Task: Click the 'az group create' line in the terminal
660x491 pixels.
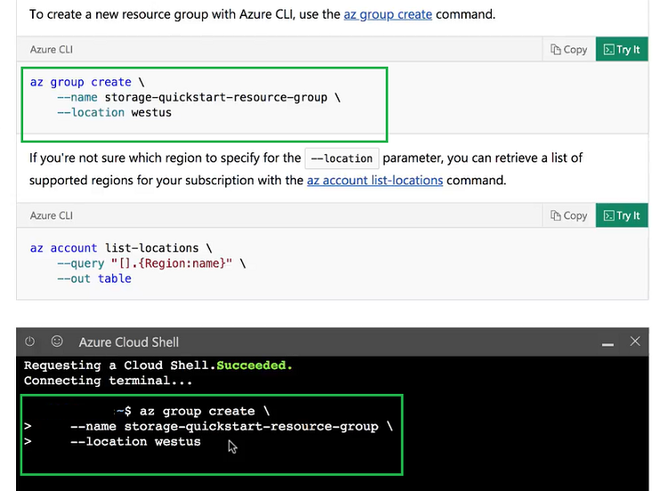Action: [205, 411]
